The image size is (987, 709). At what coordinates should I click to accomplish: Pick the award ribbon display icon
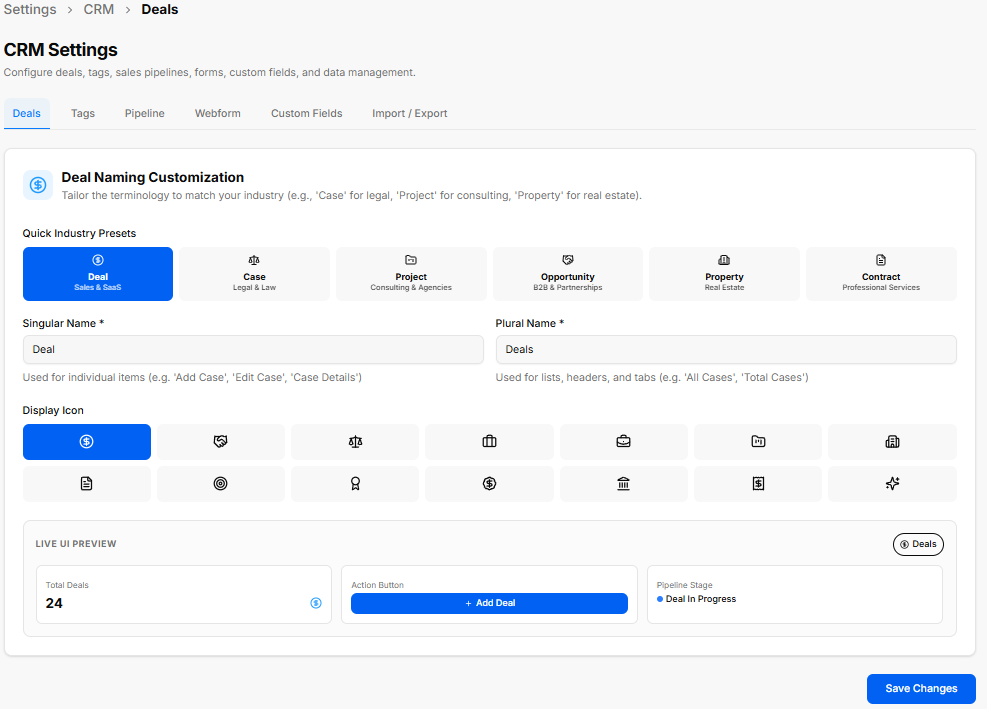tap(355, 484)
